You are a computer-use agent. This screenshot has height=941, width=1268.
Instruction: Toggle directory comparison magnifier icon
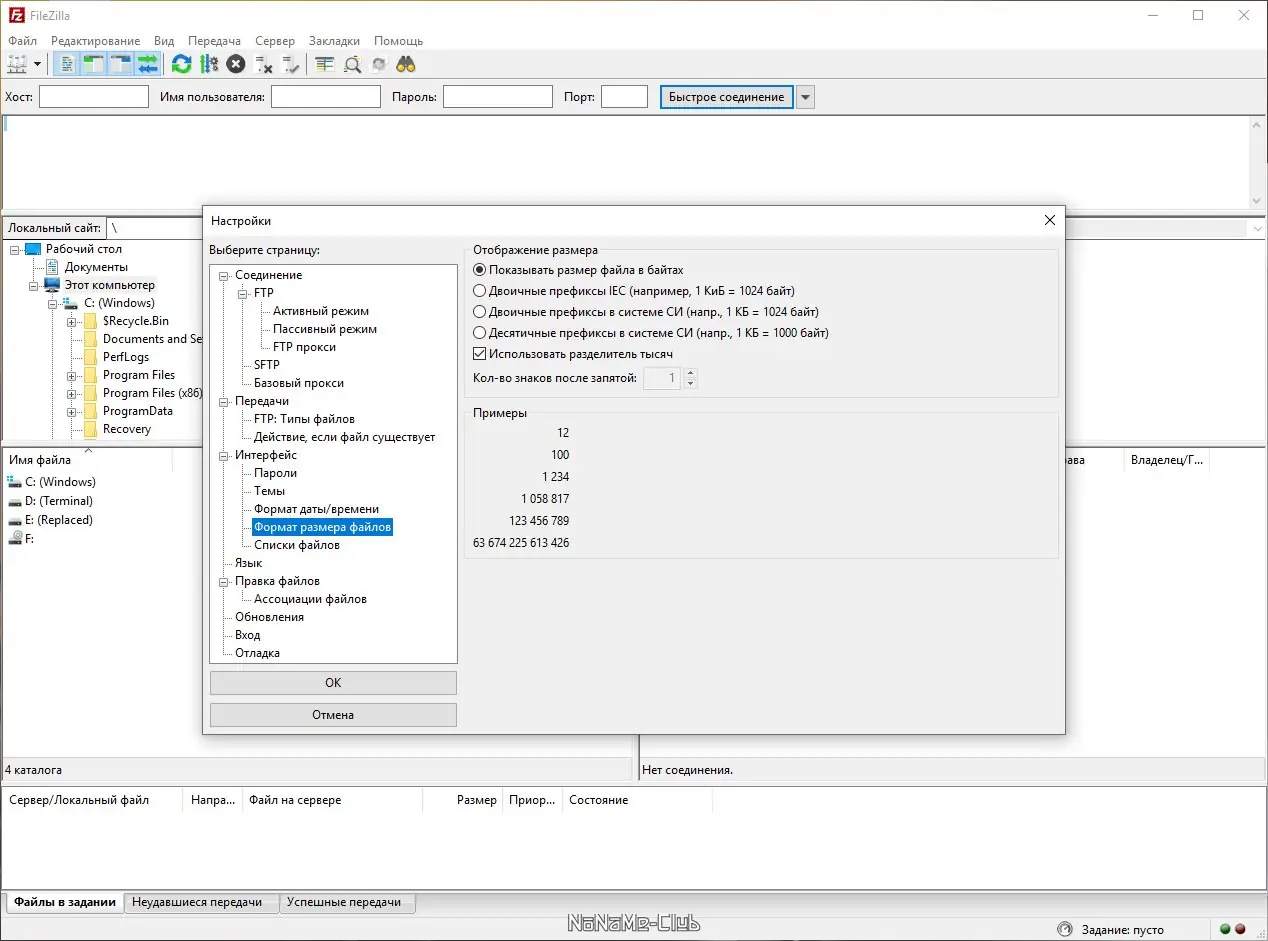click(352, 65)
